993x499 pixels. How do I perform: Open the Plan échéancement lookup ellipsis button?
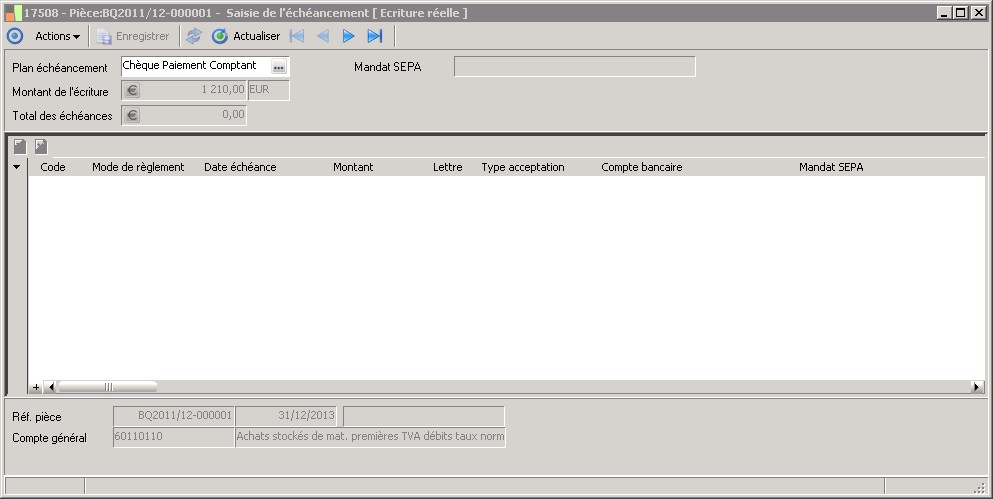(x=279, y=66)
